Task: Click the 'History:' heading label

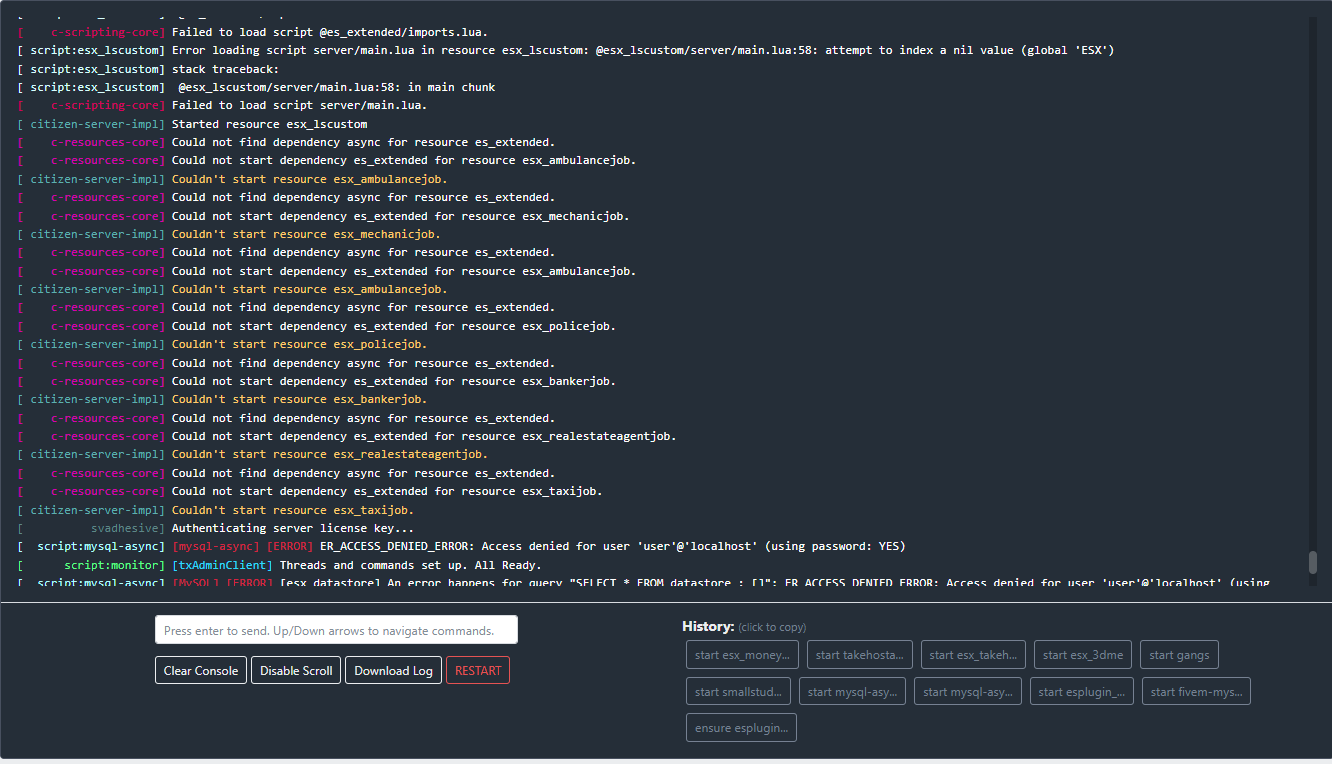Action: point(708,626)
